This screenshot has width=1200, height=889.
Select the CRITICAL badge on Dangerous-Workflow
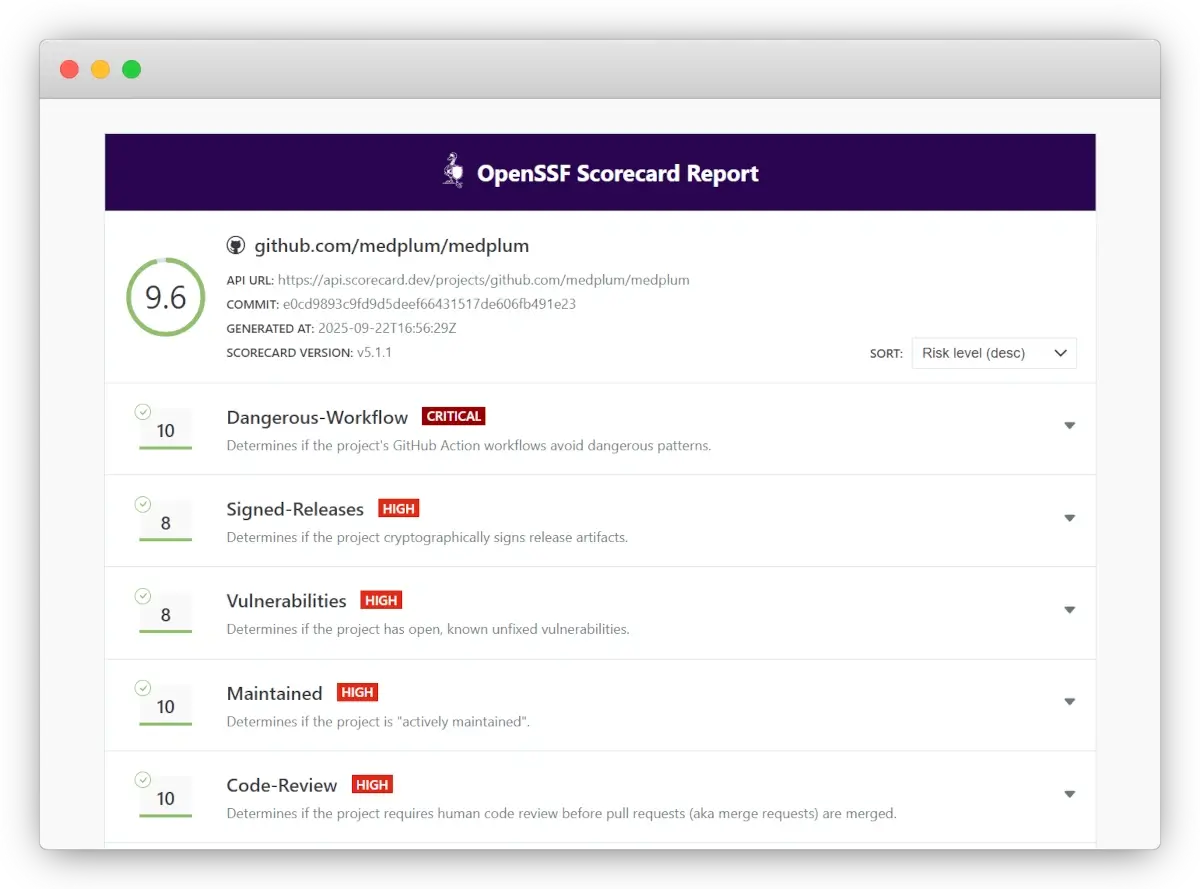pyautogui.click(x=453, y=416)
